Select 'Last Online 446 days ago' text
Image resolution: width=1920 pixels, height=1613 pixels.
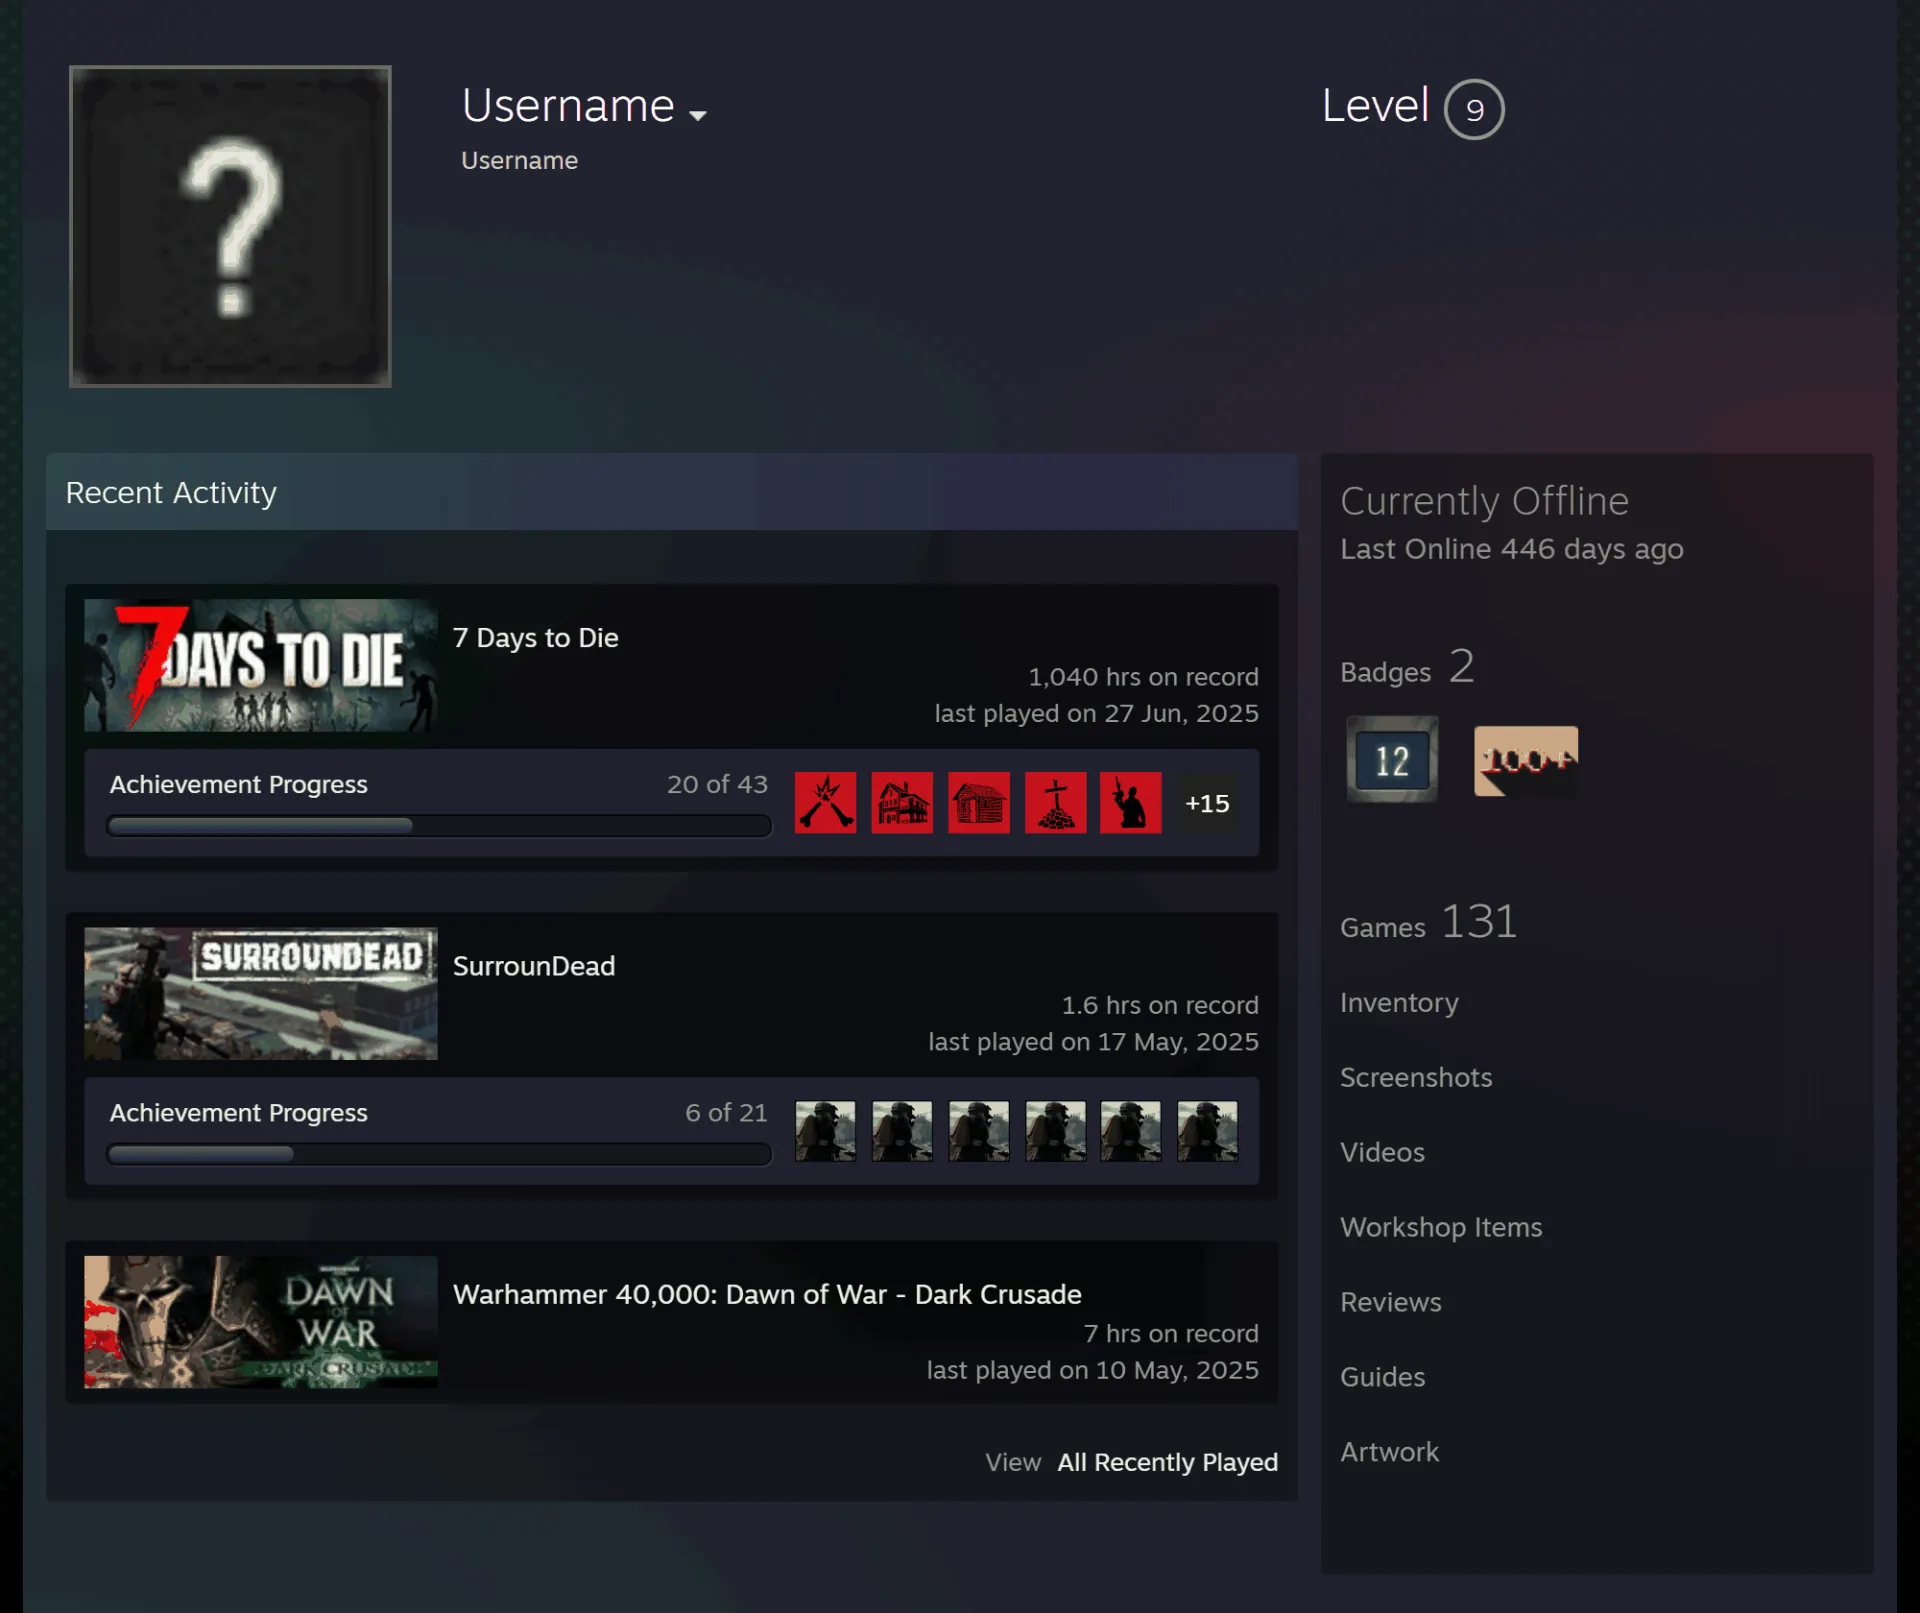(1511, 549)
